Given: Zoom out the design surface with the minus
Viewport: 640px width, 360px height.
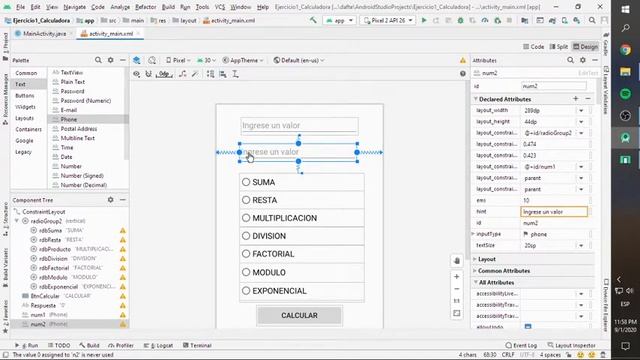Looking at the screenshot, I should (457, 289).
